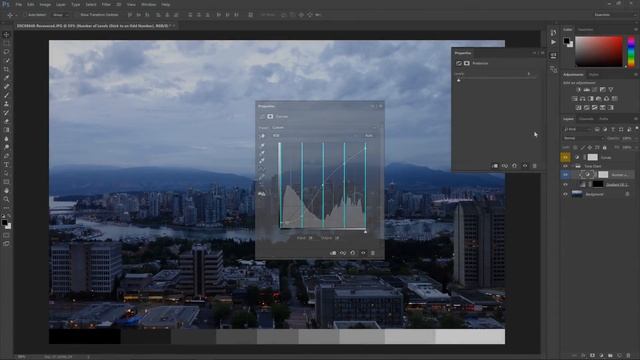Select the Clone Stamp tool

(x=6, y=104)
